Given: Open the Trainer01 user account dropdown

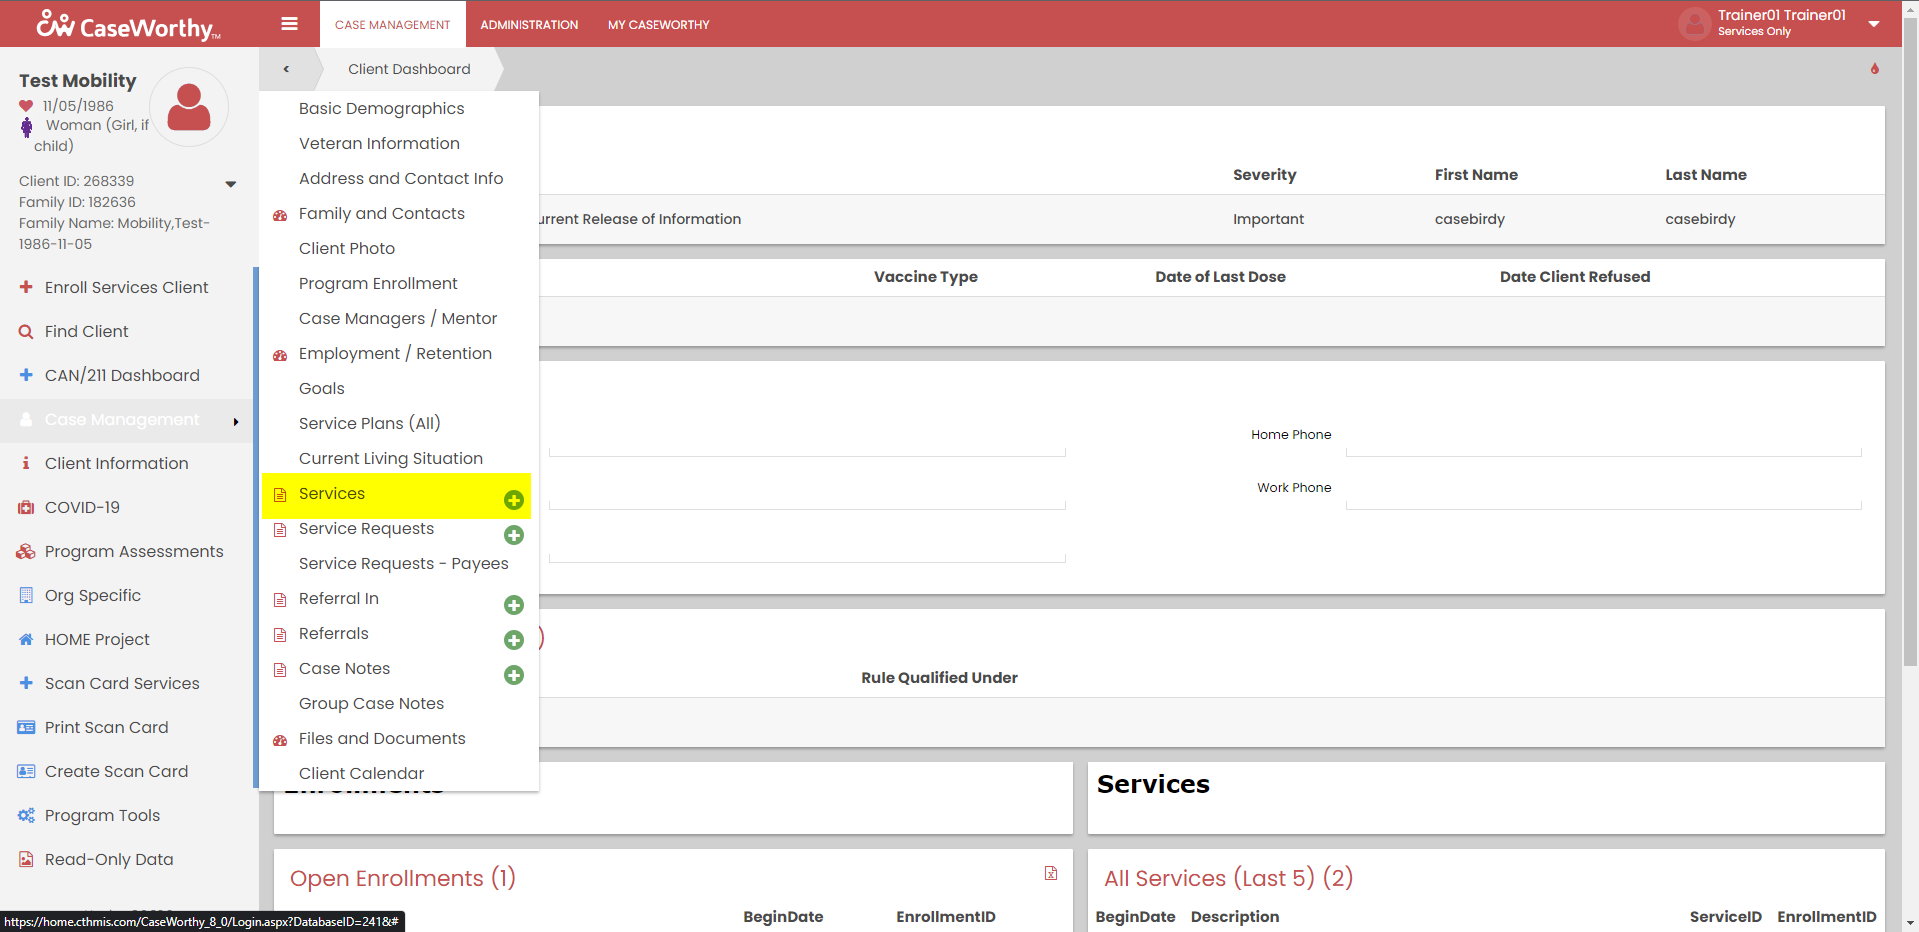Looking at the screenshot, I should (x=1873, y=24).
